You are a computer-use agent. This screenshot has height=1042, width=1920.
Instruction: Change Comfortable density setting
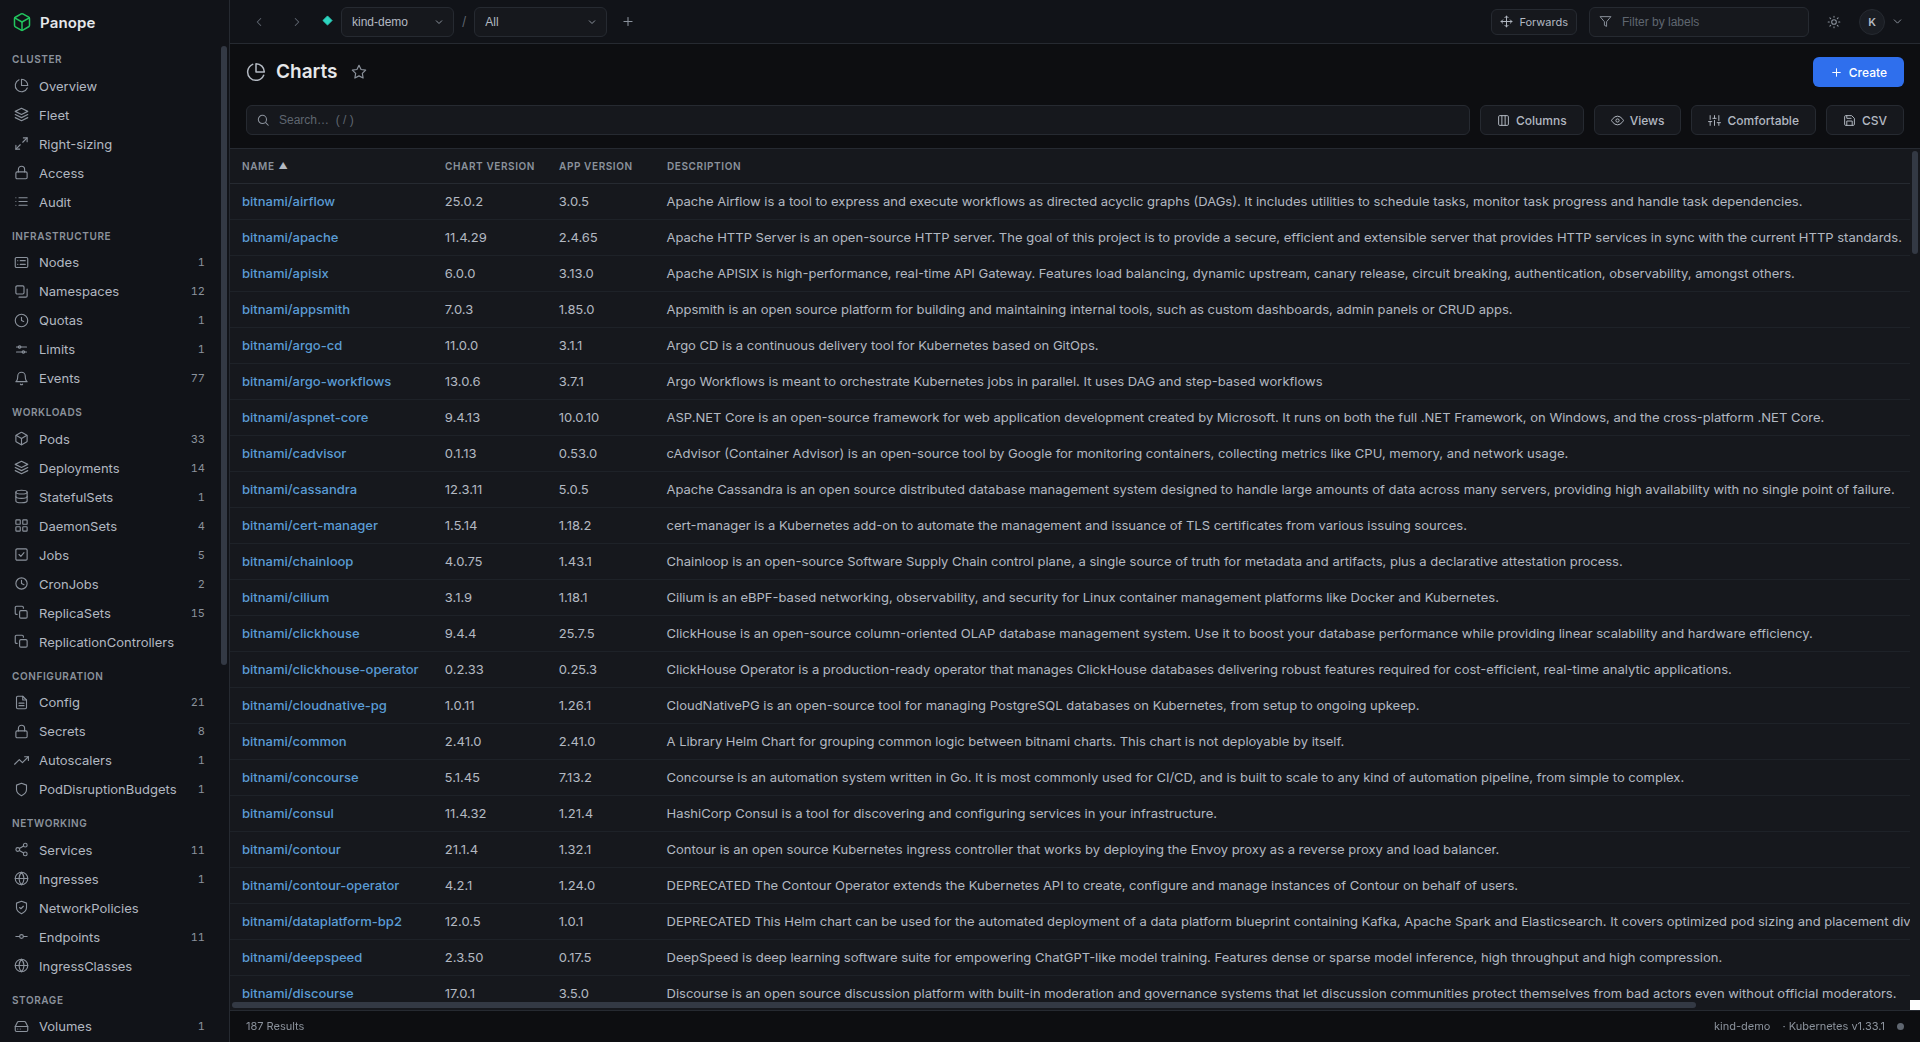[1753, 120]
